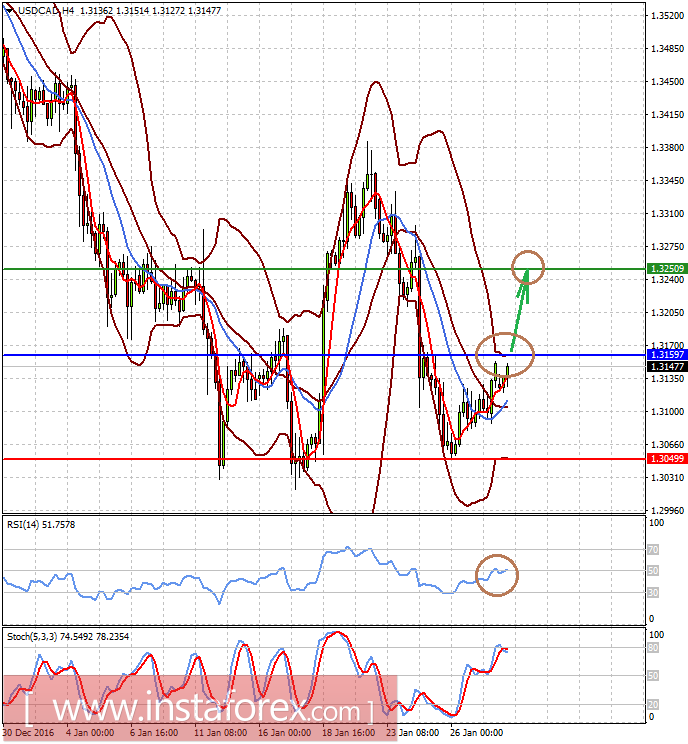Image resolution: width=688 pixels, height=744 pixels.
Task: Select the brown ellipse on the blue line
Action: click(505, 352)
